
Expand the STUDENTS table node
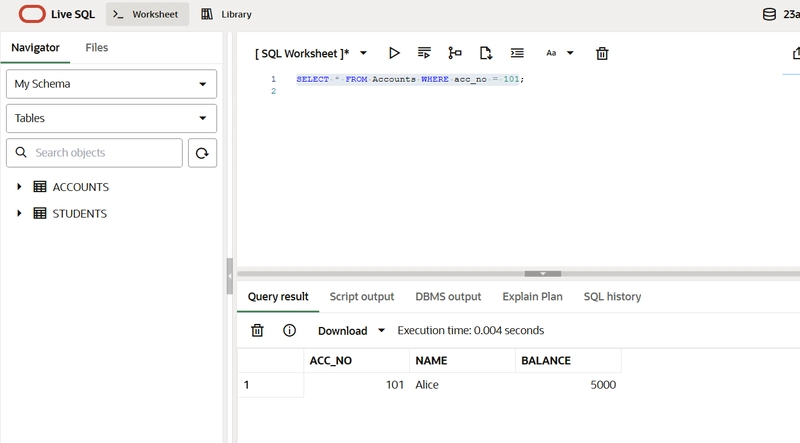[x=19, y=213]
